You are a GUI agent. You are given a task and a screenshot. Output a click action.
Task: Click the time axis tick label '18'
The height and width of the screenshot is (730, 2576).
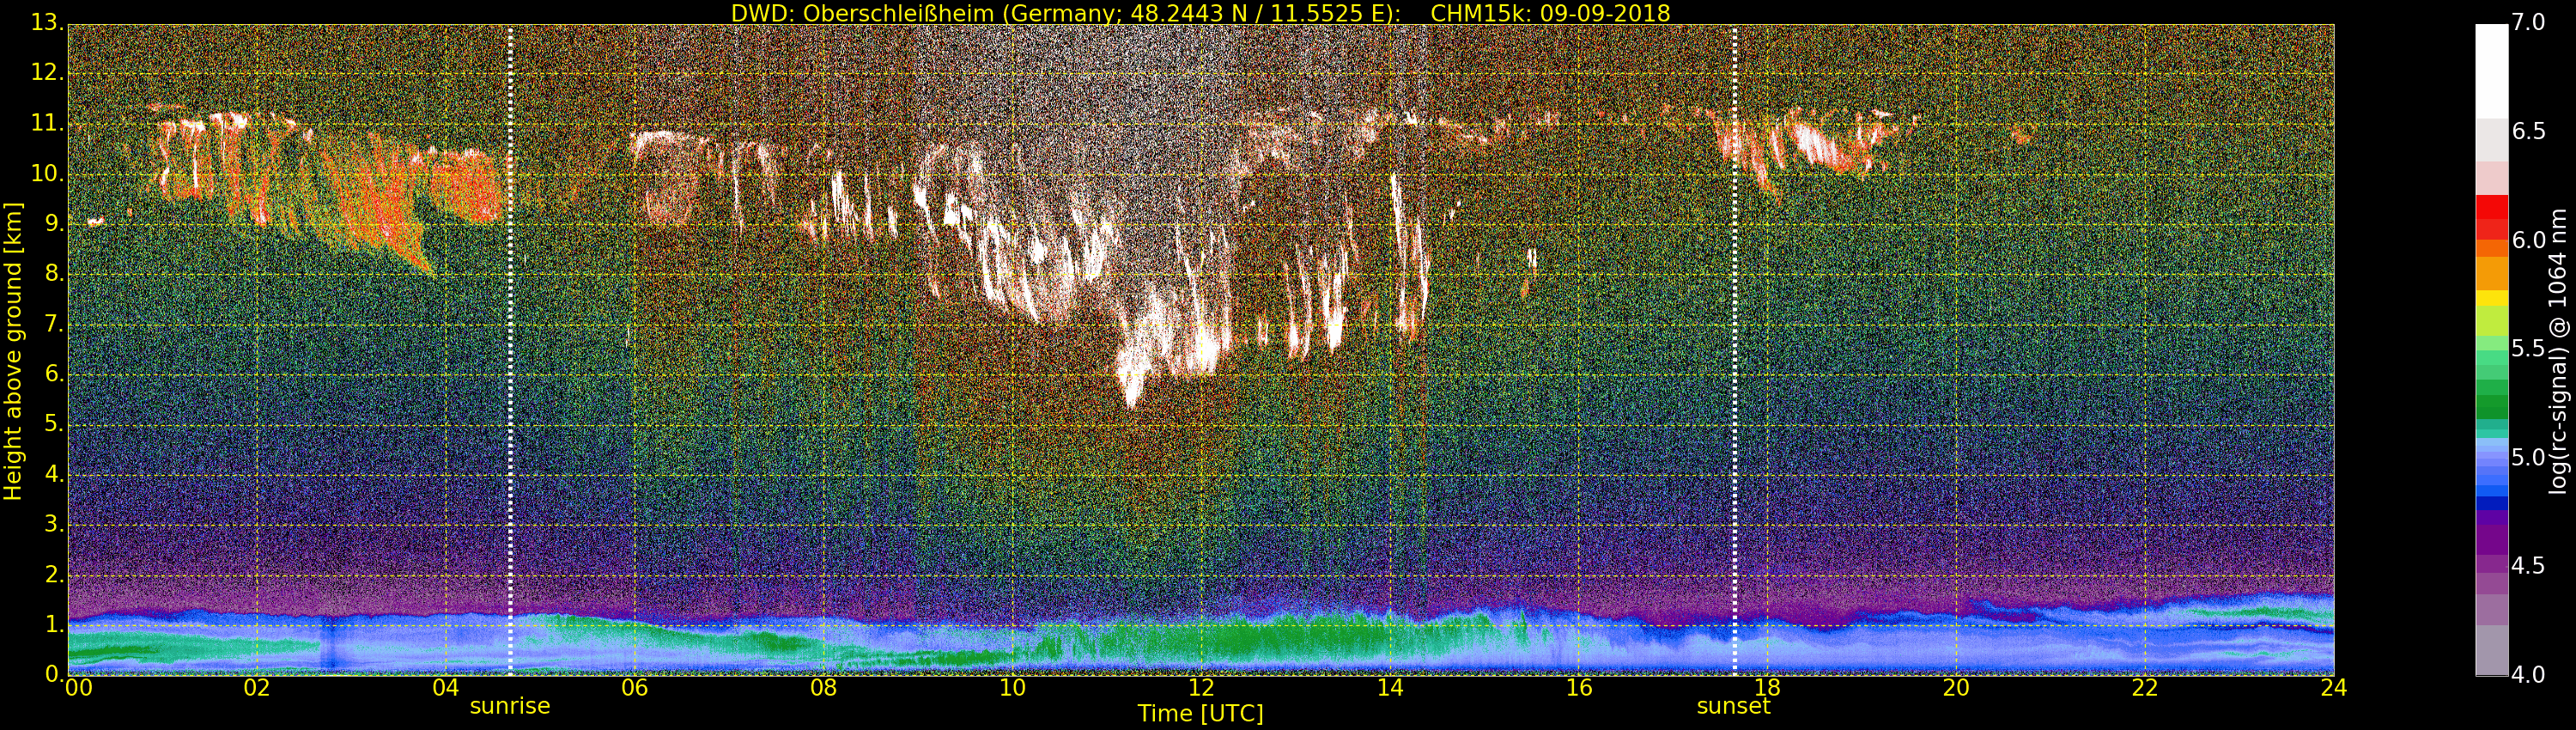pos(1768,688)
